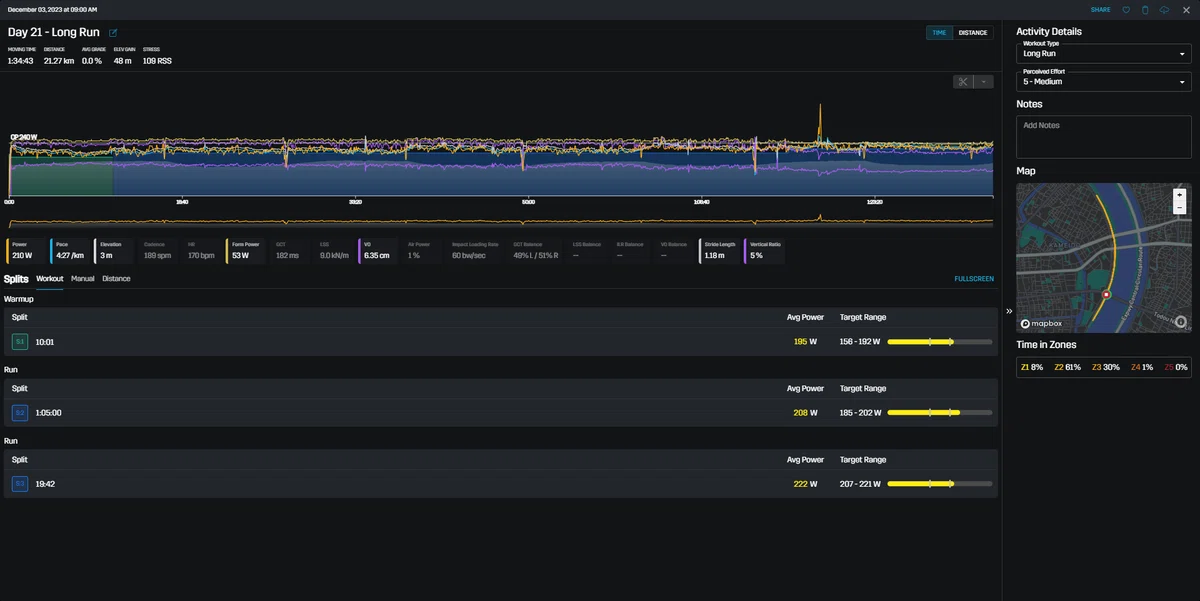Favorite the activity with the heart icon
This screenshot has width=1200, height=601.
pyautogui.click(x=1126, y=10)
